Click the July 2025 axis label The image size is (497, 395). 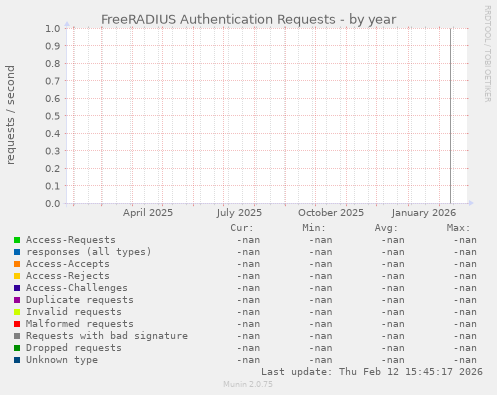click(x=239, y=213)
